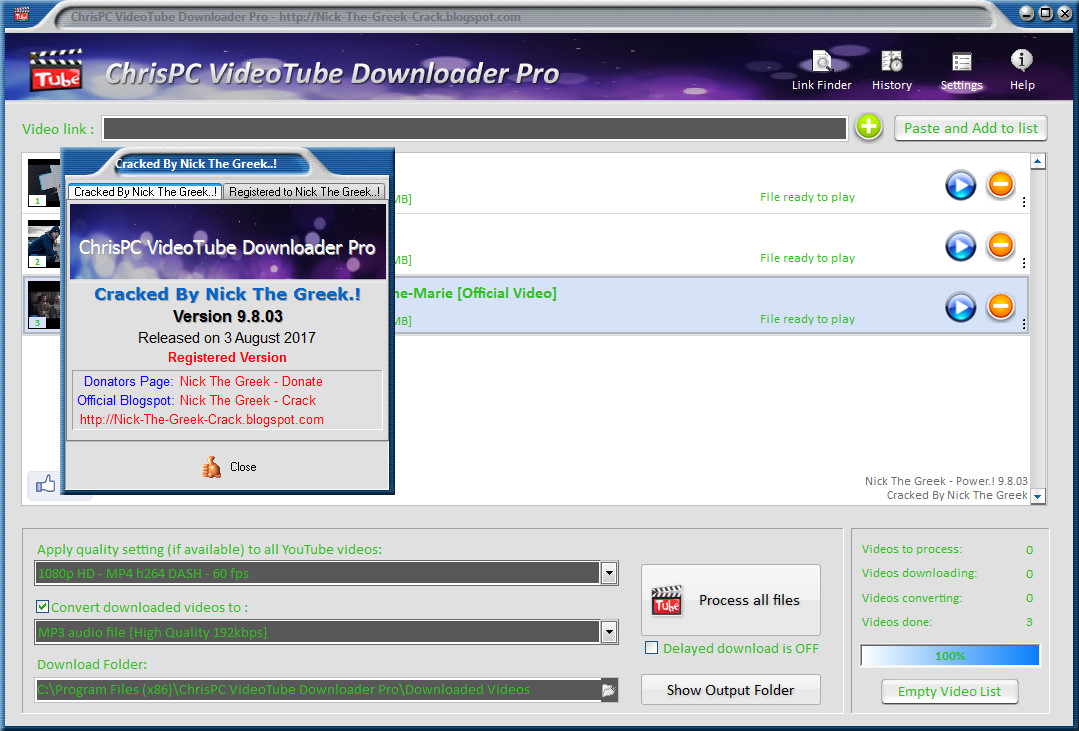Toggle Convert downloaded videos checkbox
Screen dimensions: 1079x731
point(43,606)
